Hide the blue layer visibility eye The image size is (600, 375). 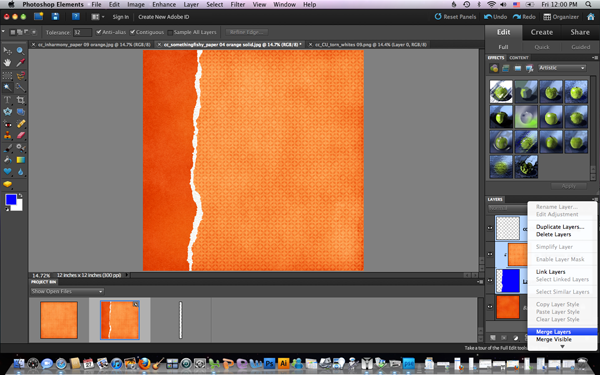coord(490,280)
